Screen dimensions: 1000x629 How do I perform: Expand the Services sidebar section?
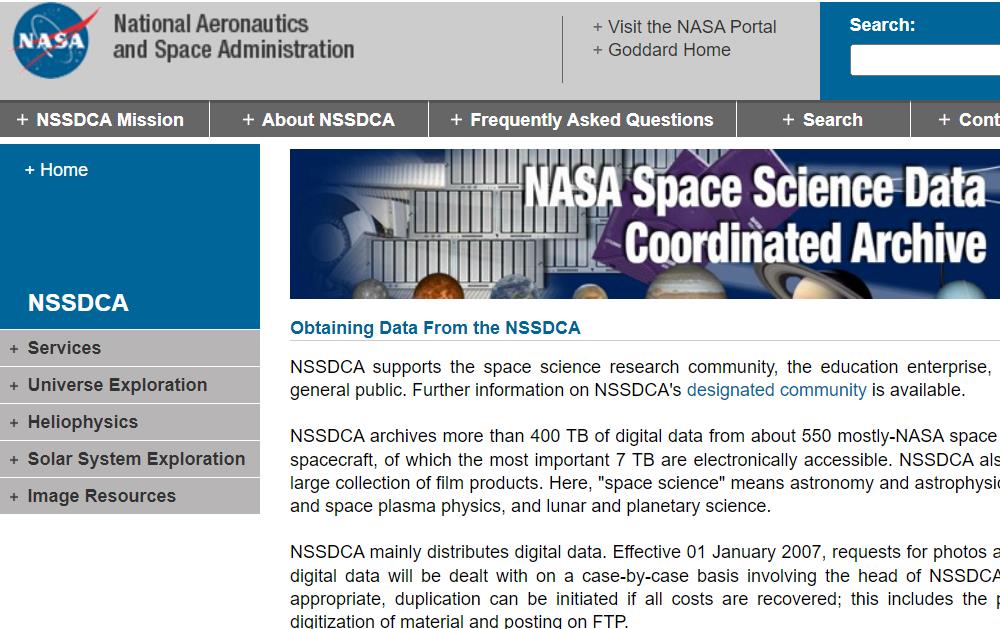[65, 348]
